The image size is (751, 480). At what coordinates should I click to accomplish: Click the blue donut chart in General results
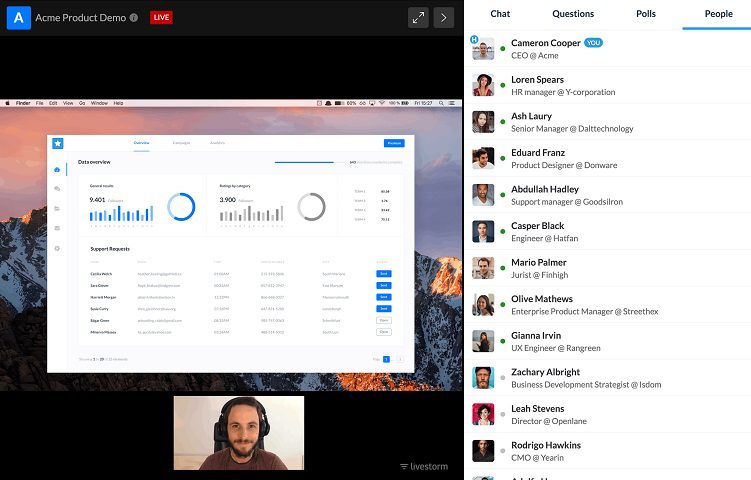click(x=181, y=206)
